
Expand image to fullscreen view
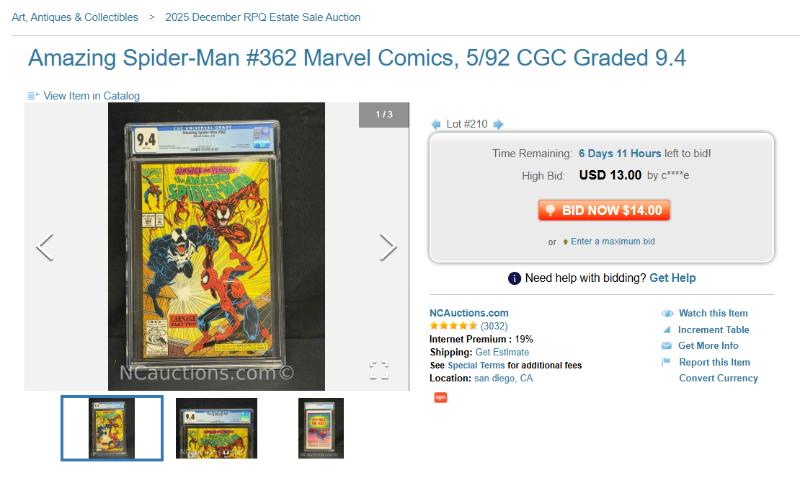coord(379,371)
